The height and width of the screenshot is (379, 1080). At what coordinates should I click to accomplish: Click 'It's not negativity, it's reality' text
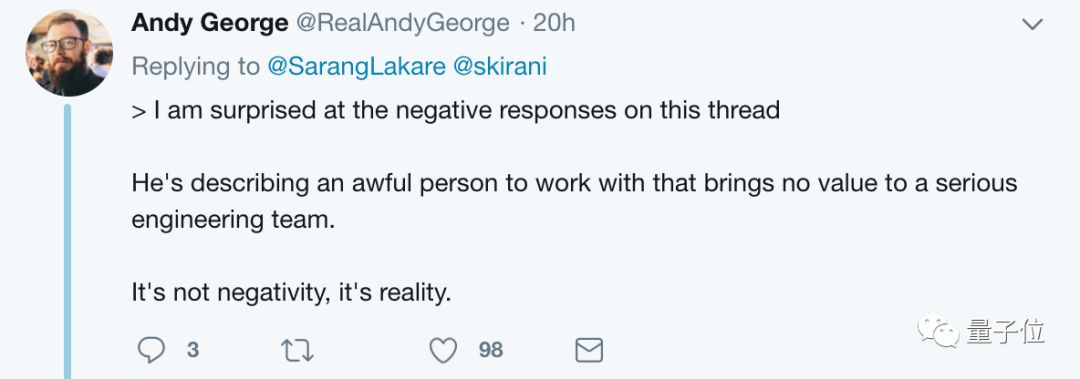291,294
